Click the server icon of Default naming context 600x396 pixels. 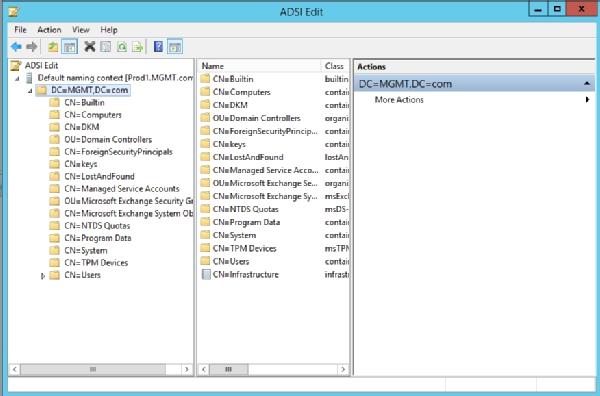point(29,78)
